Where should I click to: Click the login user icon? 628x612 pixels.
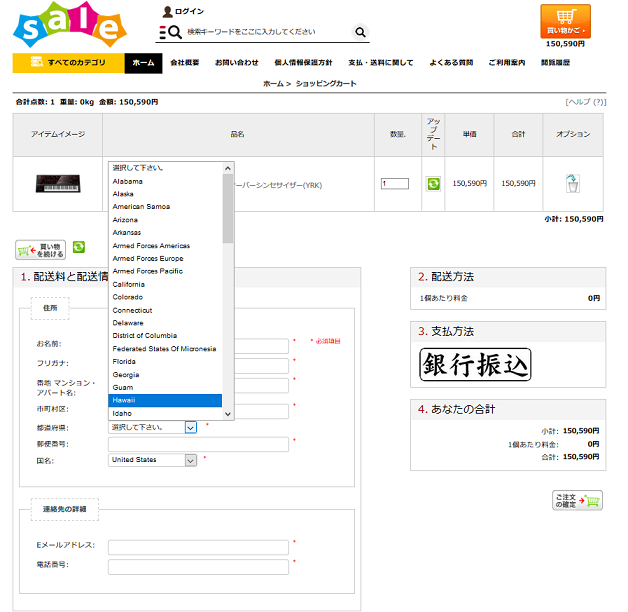point(167,12)
